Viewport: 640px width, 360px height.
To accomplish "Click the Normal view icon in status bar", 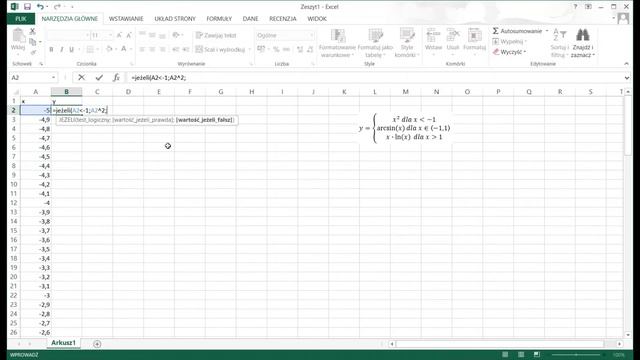I will coord(505,355).
